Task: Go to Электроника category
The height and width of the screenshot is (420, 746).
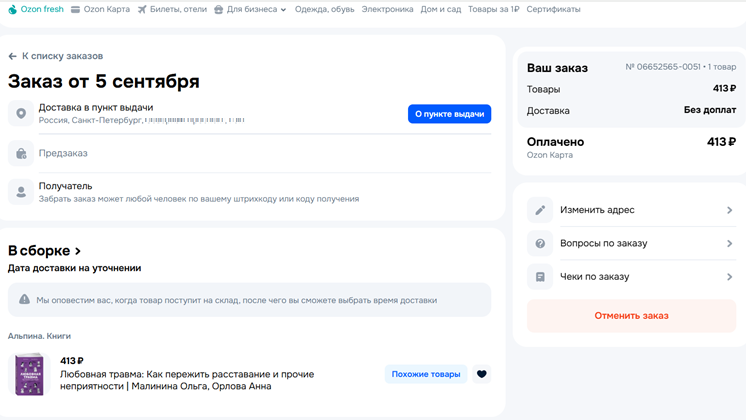Action: [x=387, y=9]
